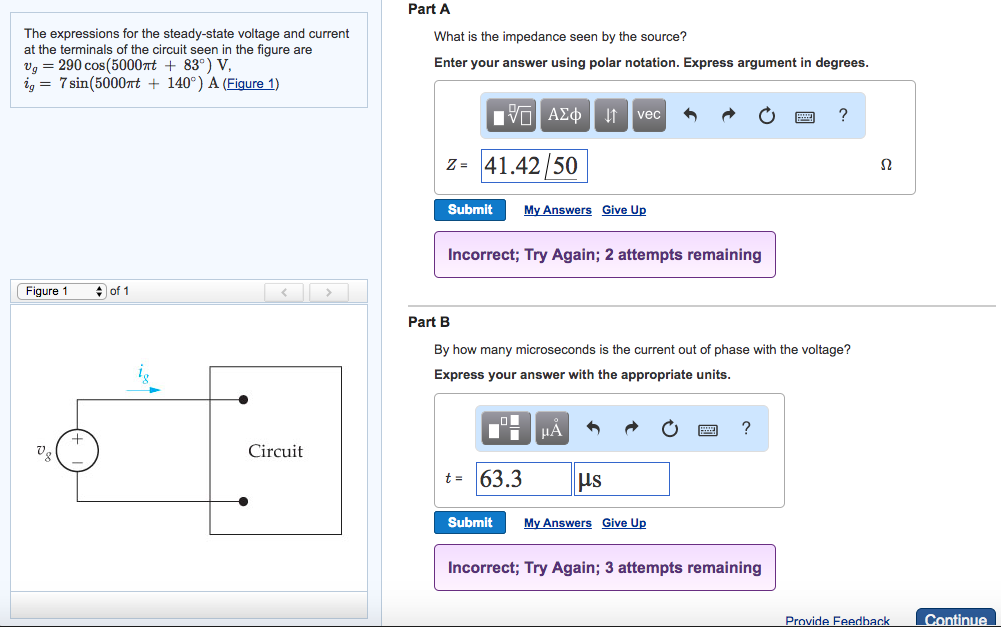
Task: Open My Answers for Part B
Action: 557,523
